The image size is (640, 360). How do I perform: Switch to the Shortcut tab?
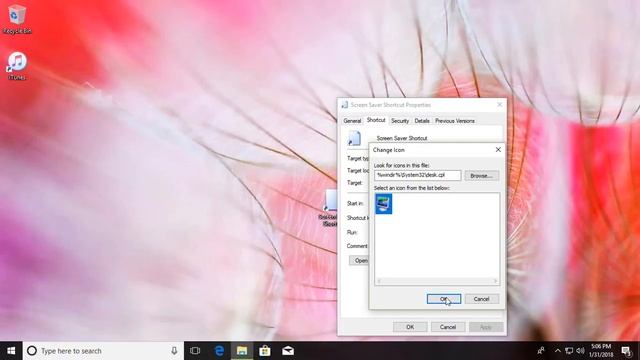click(x=376, y=120)
